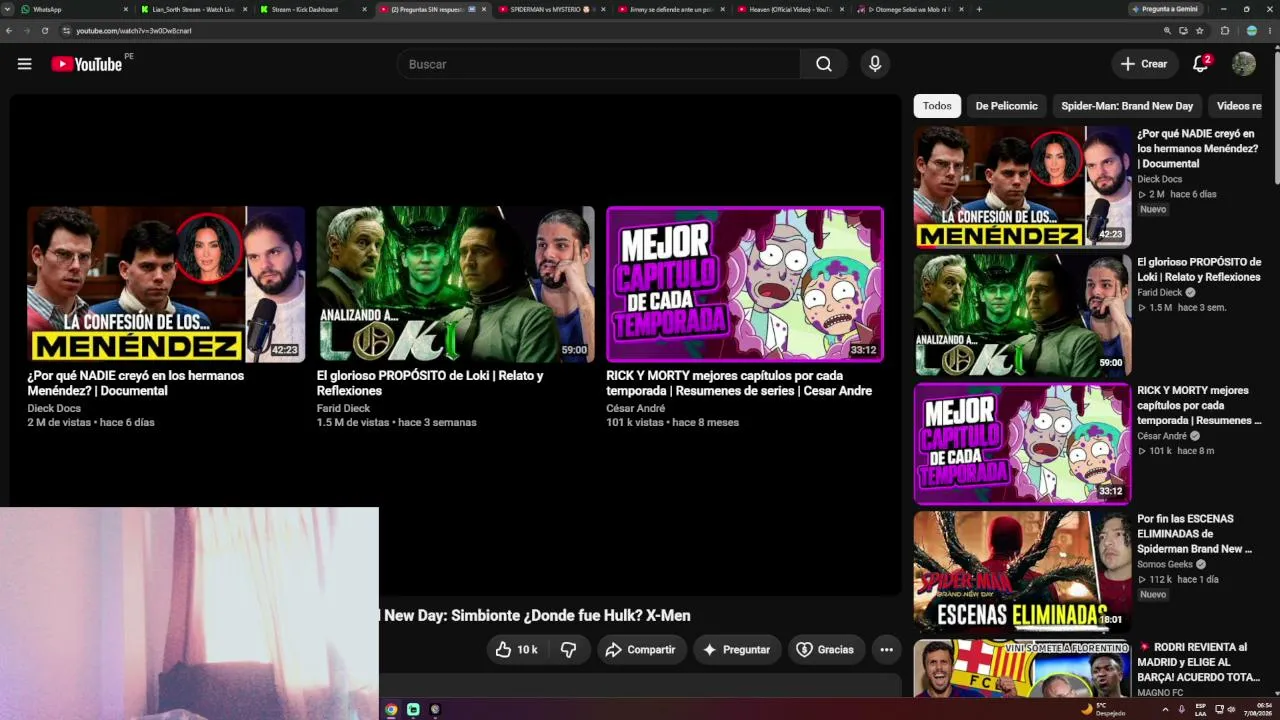
Task: Switch to the Lian_Sorth Stream tab
Action: pos(194,9)
